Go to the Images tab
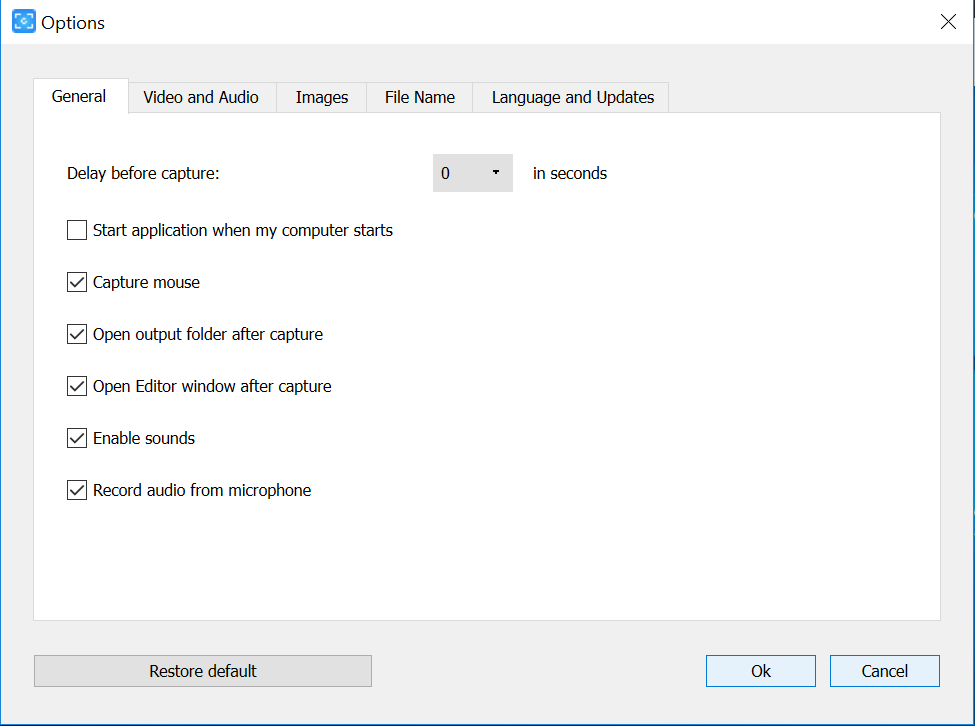 point(322,97)
